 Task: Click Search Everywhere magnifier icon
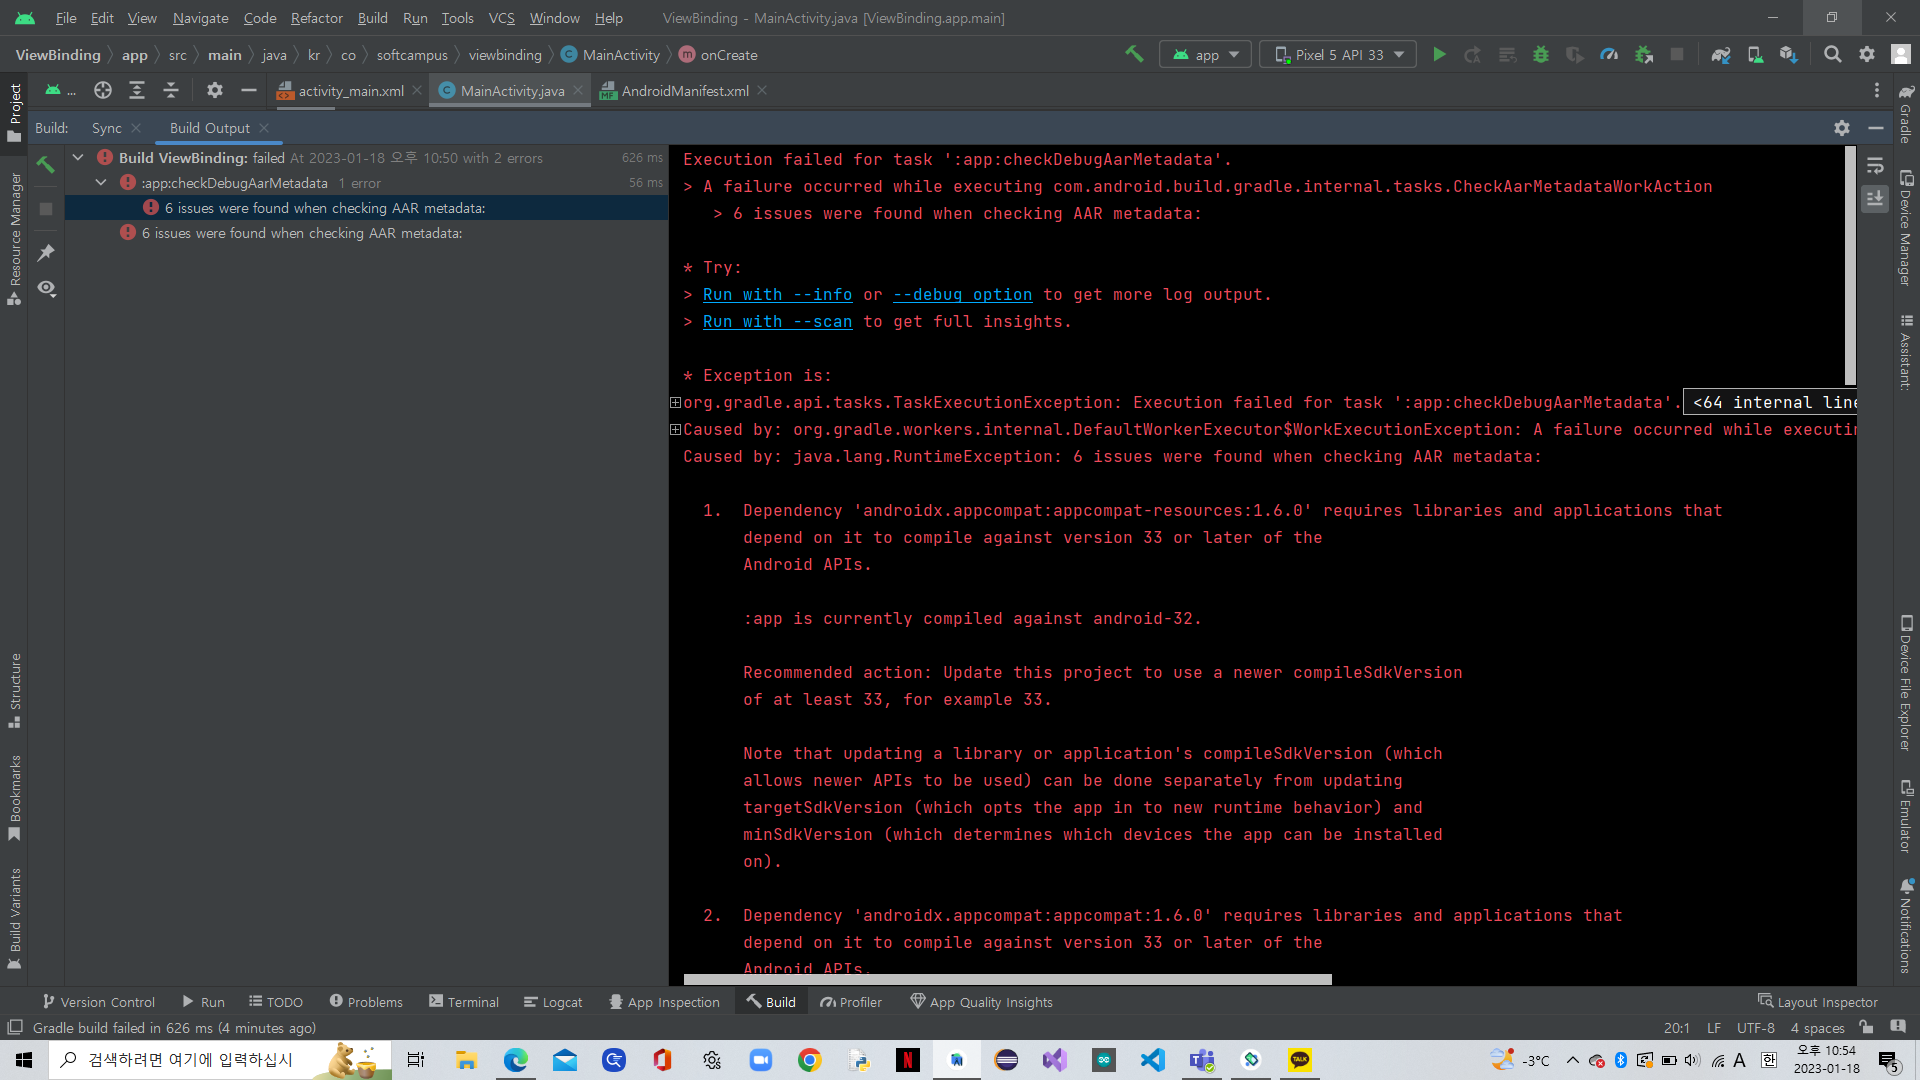coord(1832,55)
